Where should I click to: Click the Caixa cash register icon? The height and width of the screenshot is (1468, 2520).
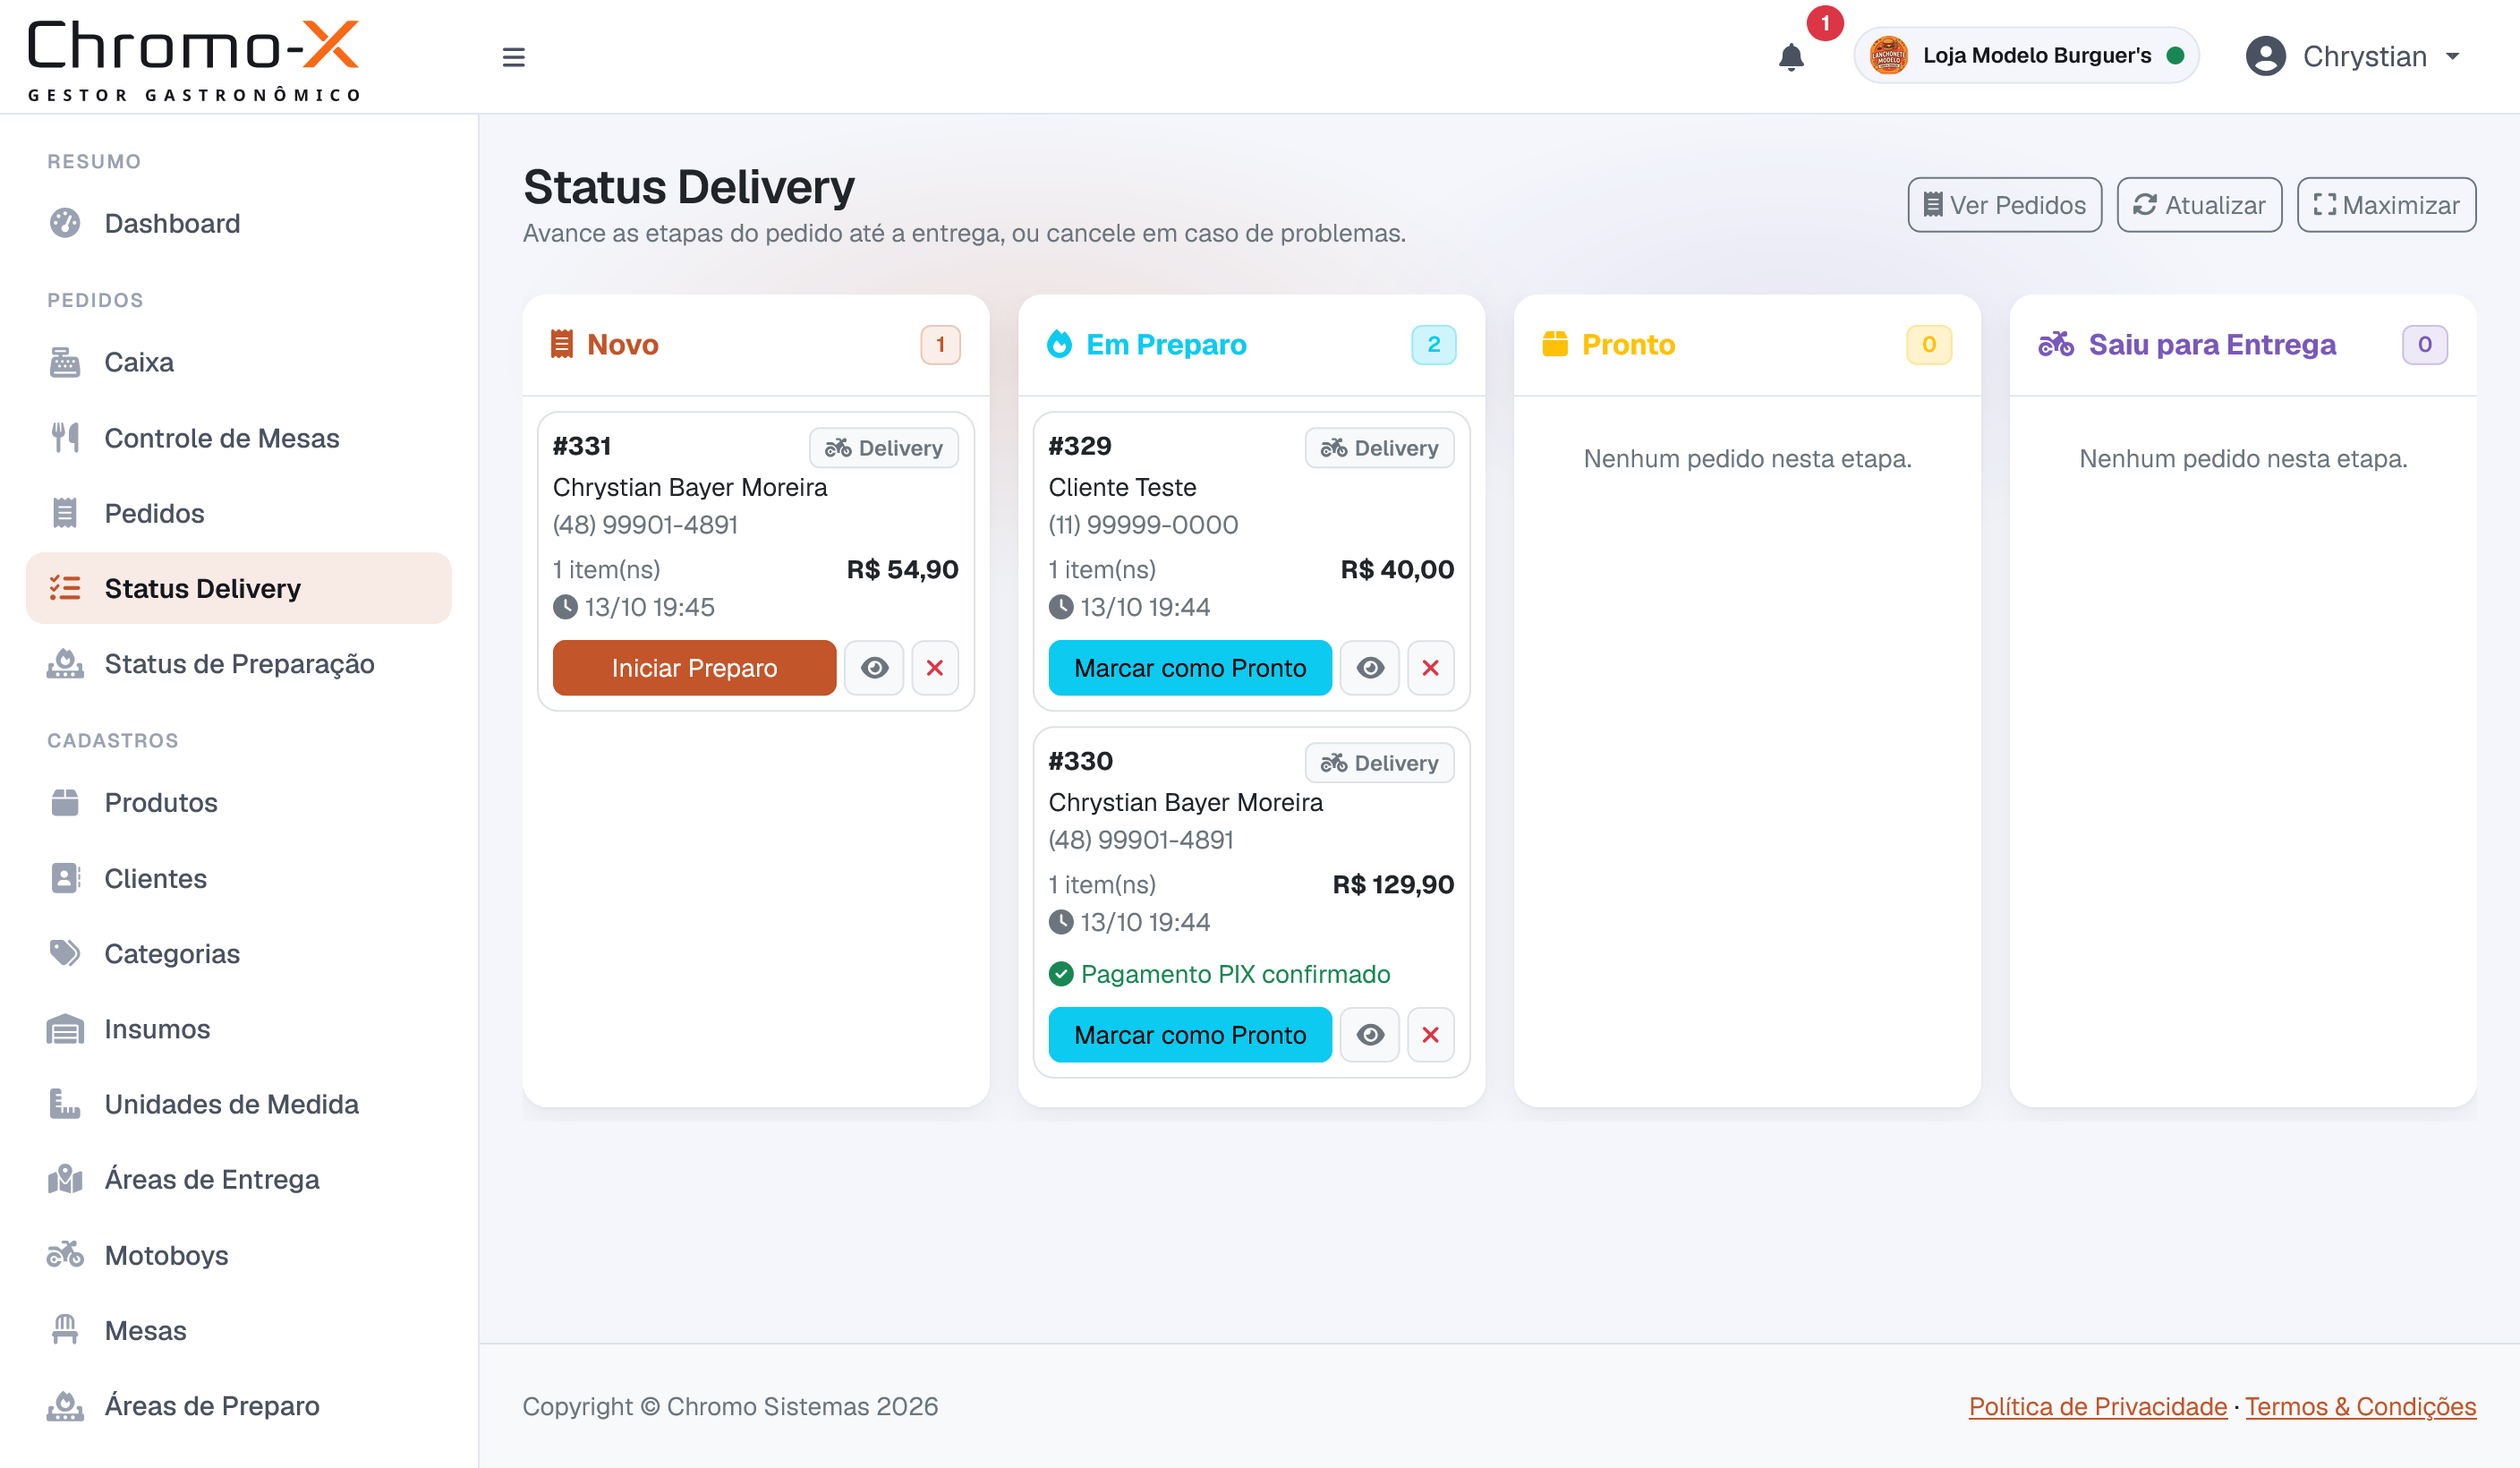tap(65, 362)
